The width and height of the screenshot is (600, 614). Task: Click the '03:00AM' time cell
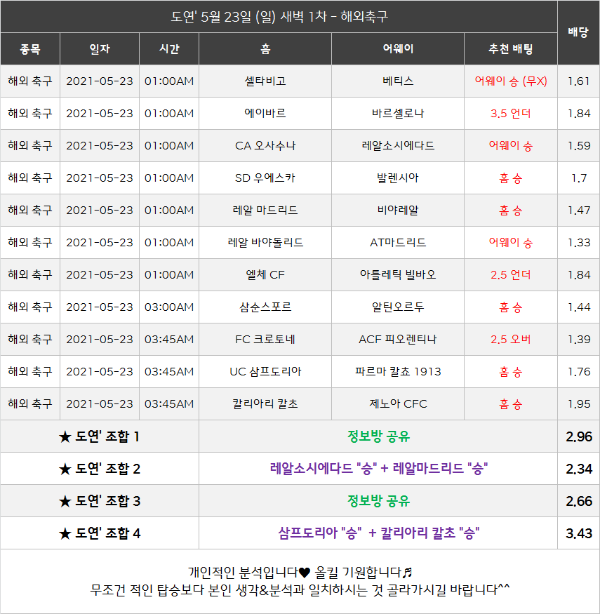click(169, 307)
